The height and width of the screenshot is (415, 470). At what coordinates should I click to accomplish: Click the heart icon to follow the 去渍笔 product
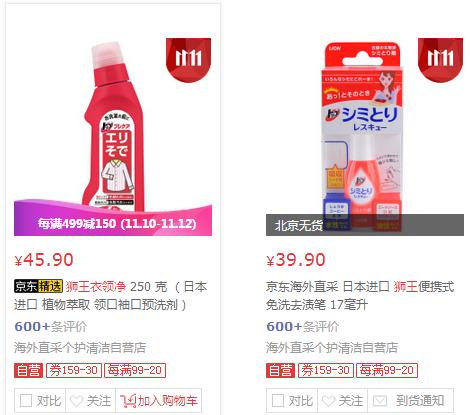pyautogui.click(x=329, y=401)
